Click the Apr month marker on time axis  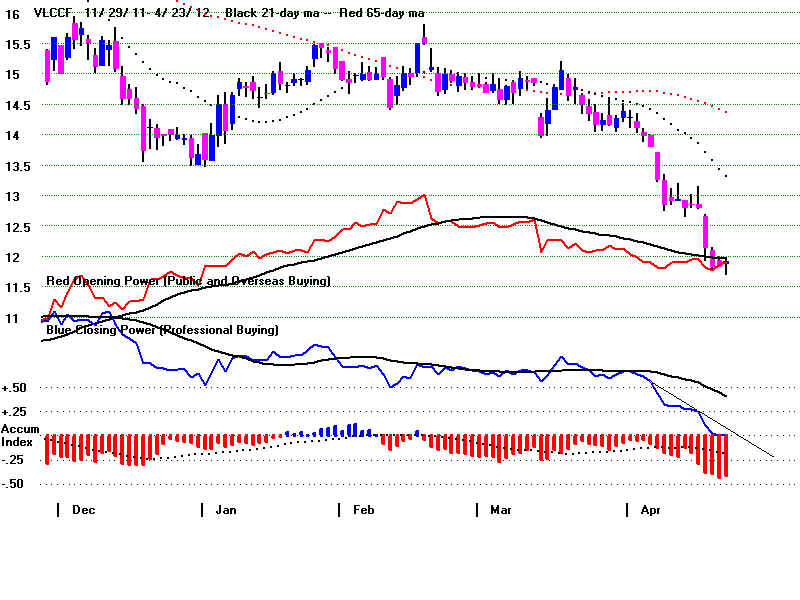pyautogui.click(x=650, y=509)
